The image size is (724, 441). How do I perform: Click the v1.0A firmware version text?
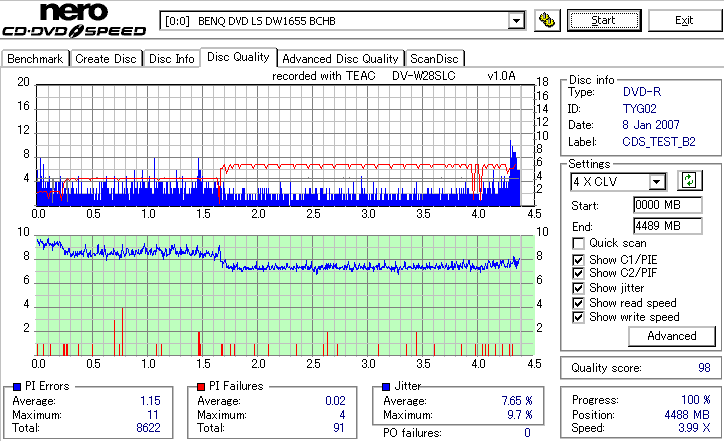tap(501, 76)
